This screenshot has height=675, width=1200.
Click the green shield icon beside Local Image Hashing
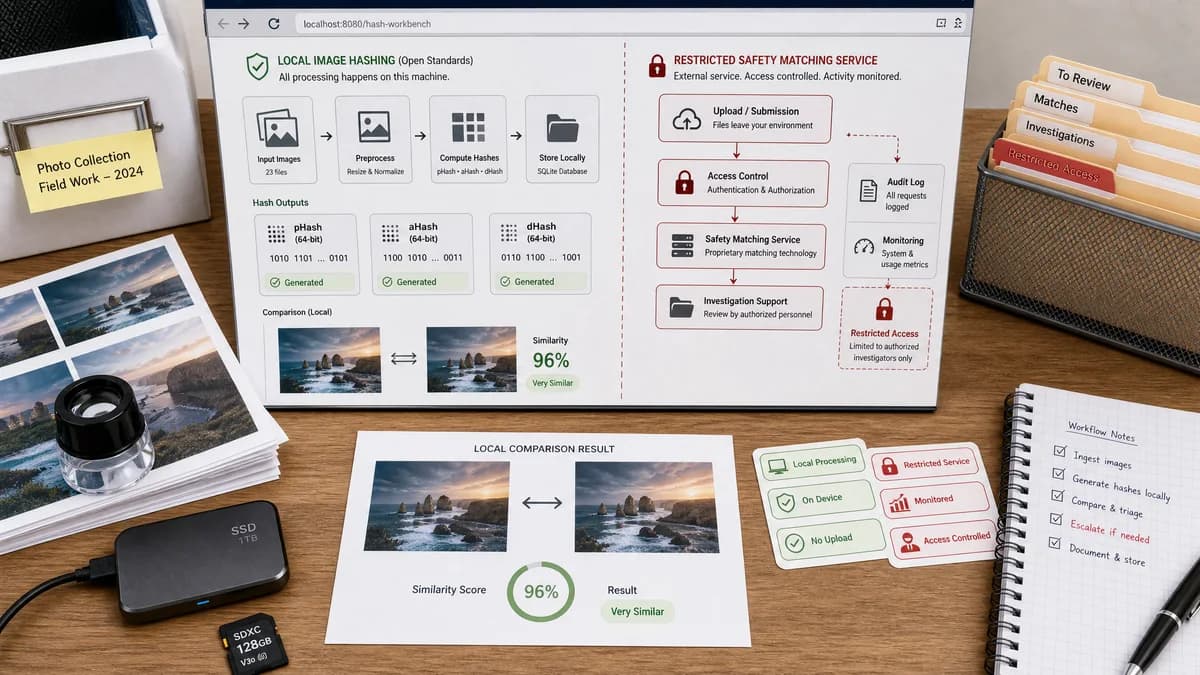coord(258,67)
